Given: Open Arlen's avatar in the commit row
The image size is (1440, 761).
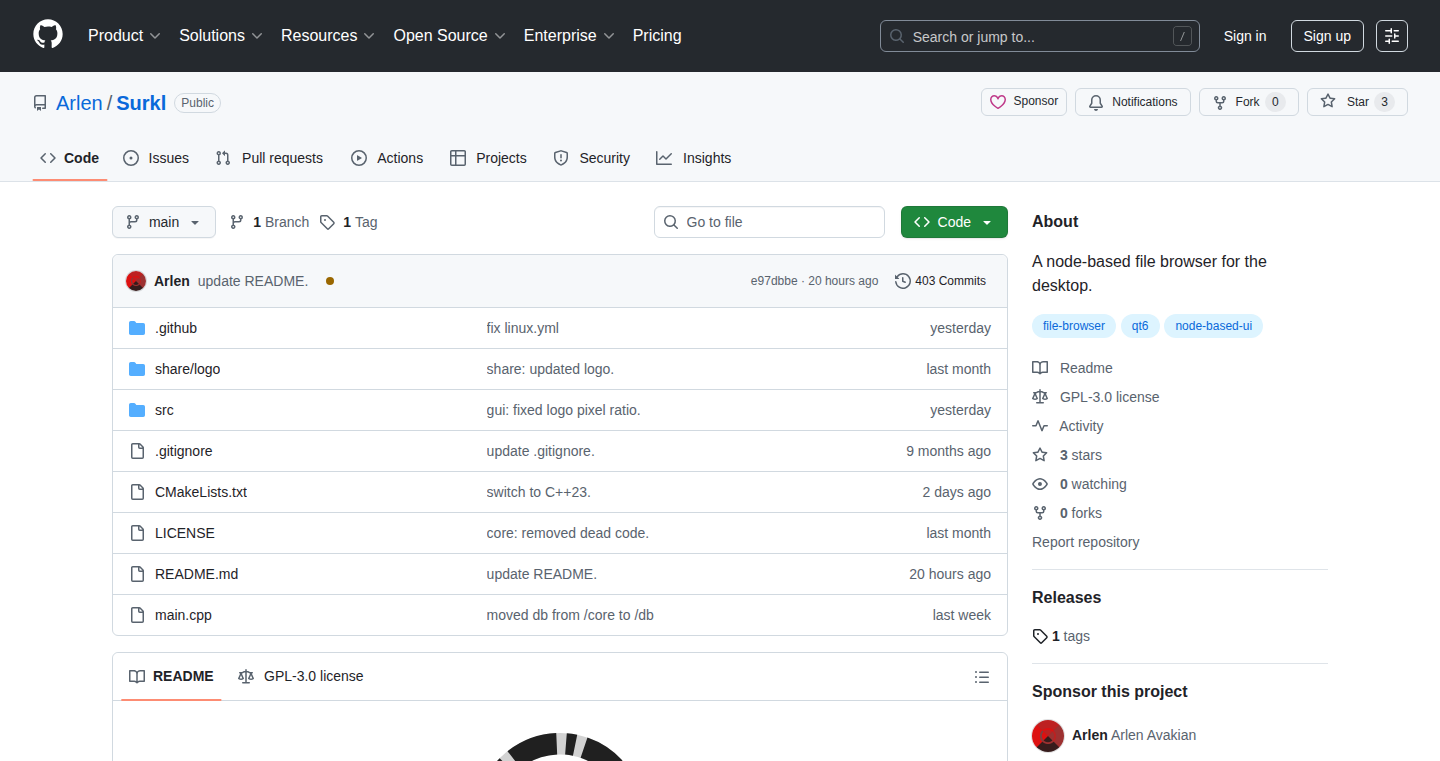Looking at the screenshot, I should 136,281.
